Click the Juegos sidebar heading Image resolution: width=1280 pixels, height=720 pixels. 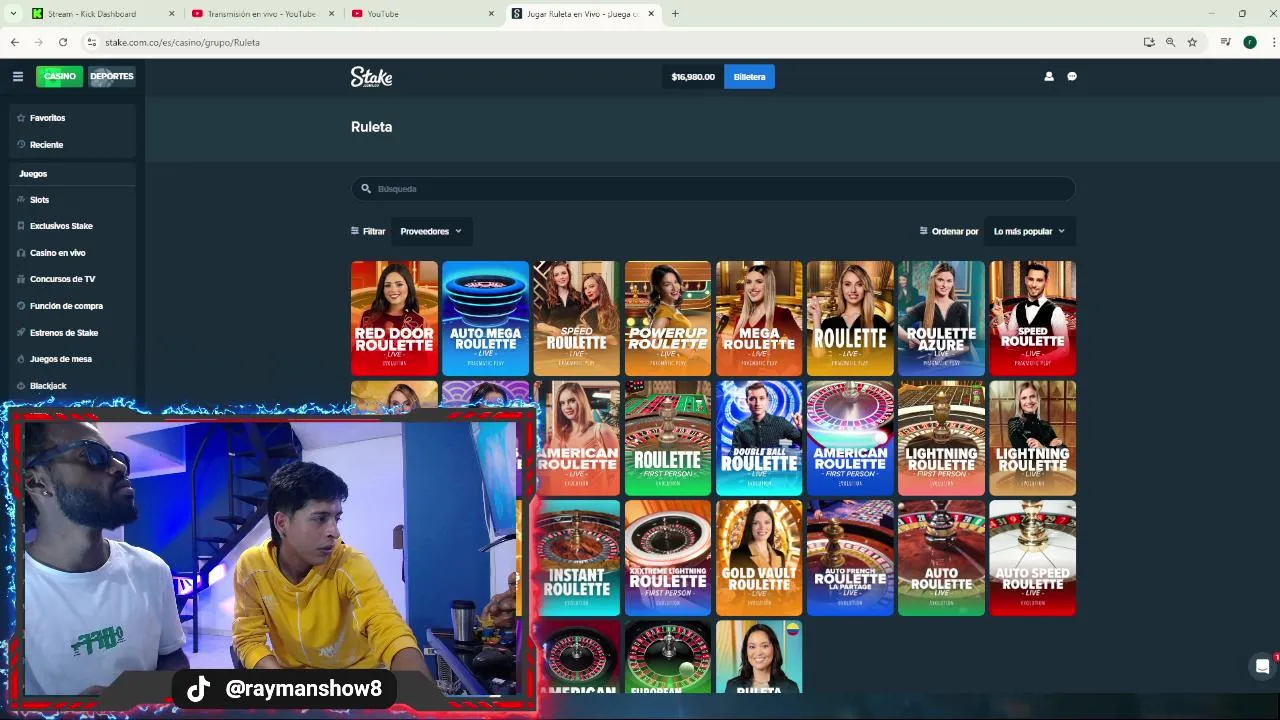pos(33,174)
